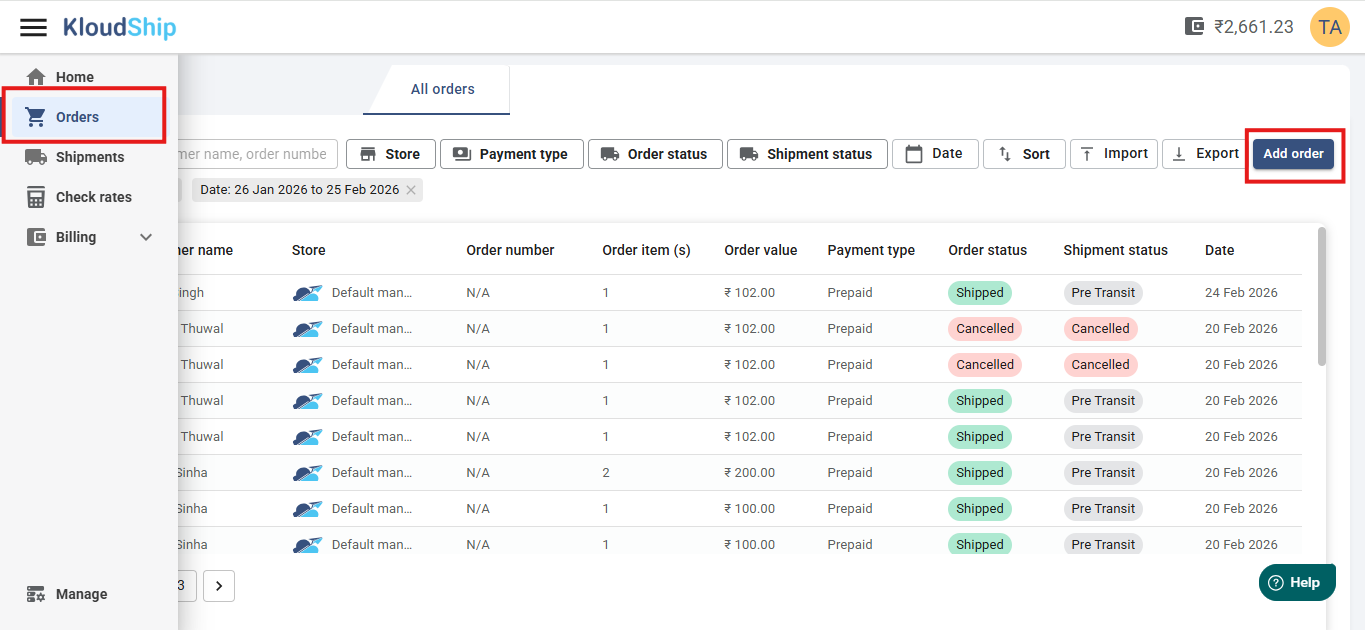Click the Export button

[1205, 154]
